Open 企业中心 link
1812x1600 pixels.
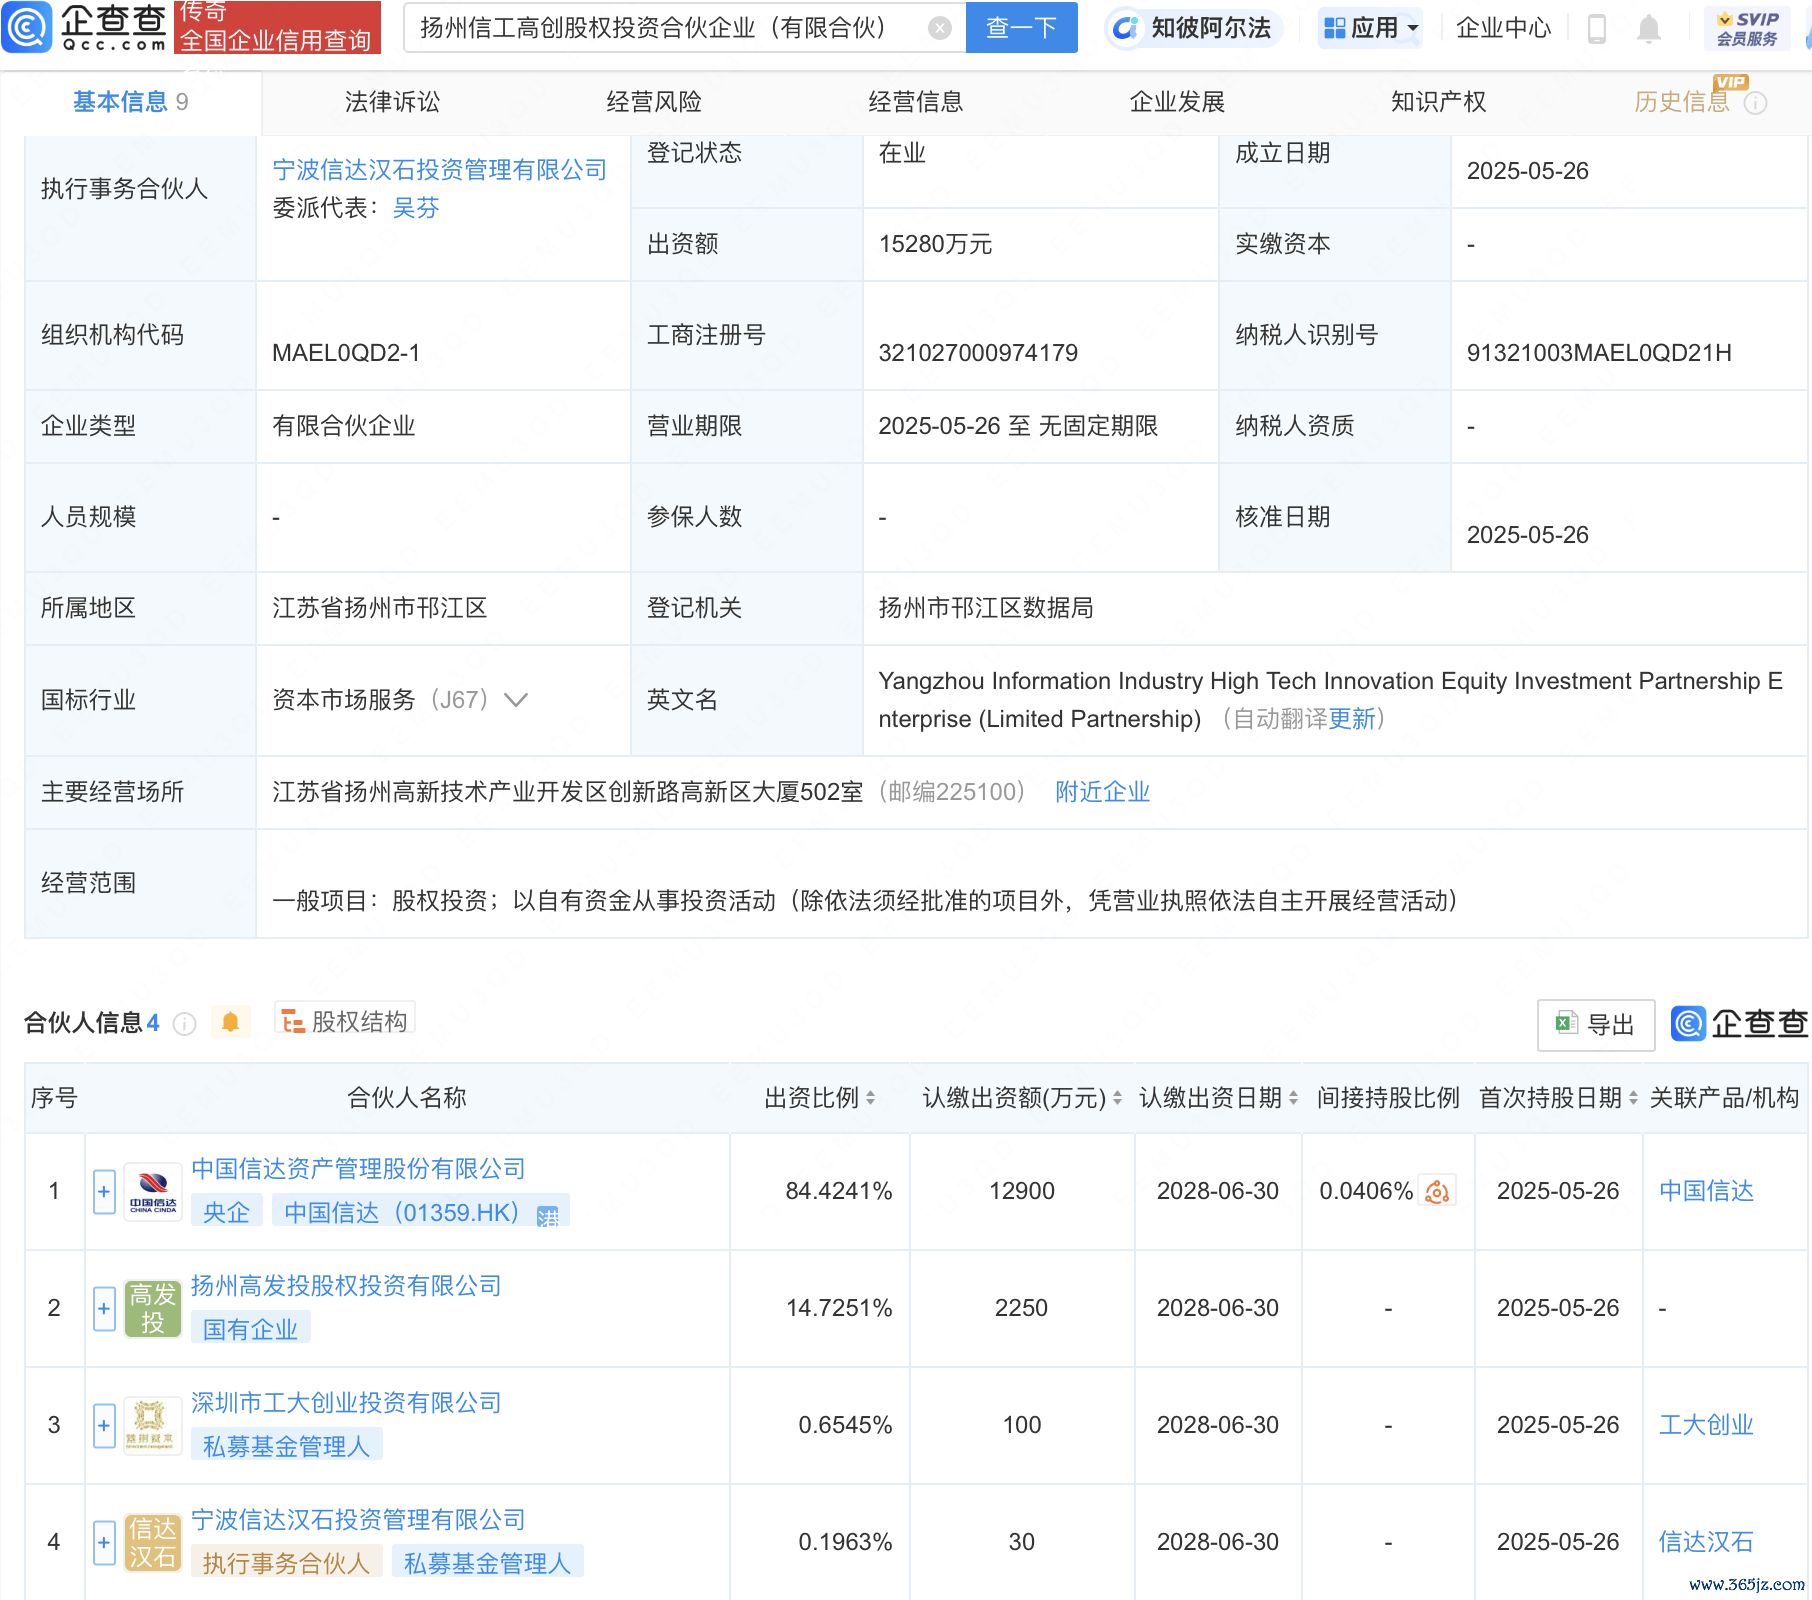tap(1503, 28)
